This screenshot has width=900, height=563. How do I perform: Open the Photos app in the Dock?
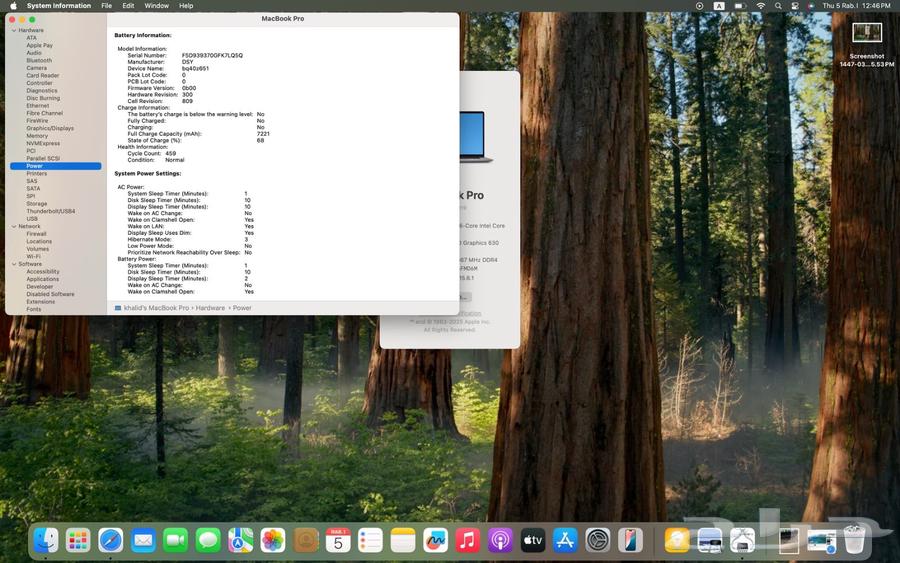tap(273, 540)
